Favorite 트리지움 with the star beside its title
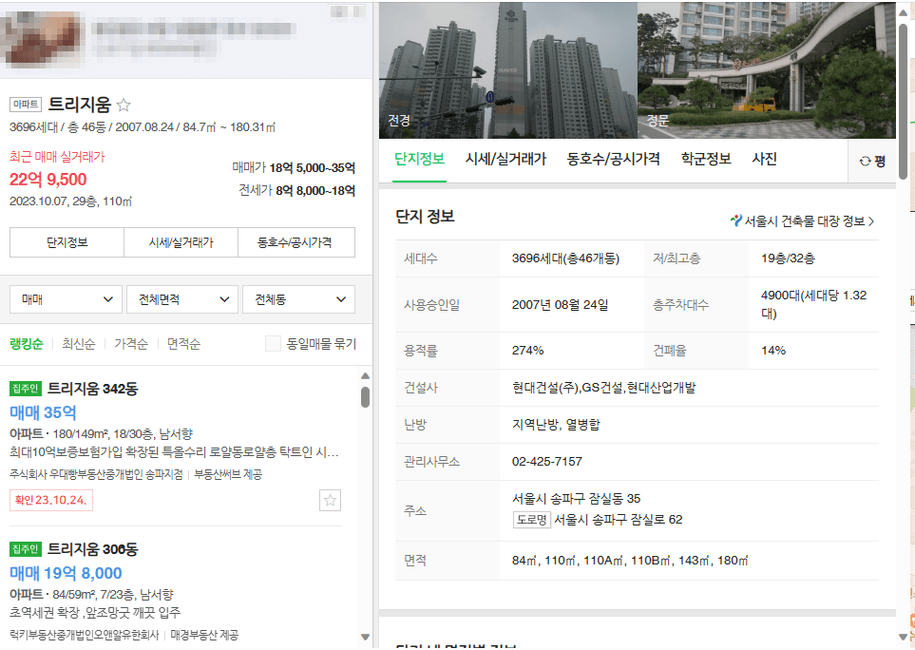 pyautogui.click(x=123, y=105)
